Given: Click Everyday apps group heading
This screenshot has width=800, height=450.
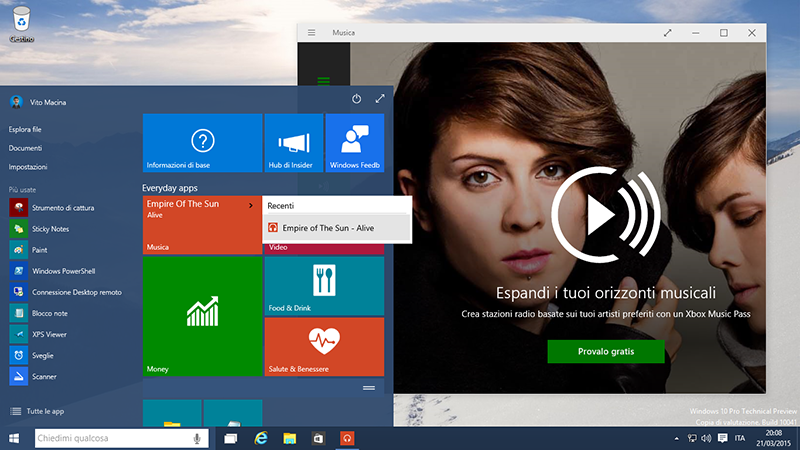Looking at the screenshot, I should (170, 188).
